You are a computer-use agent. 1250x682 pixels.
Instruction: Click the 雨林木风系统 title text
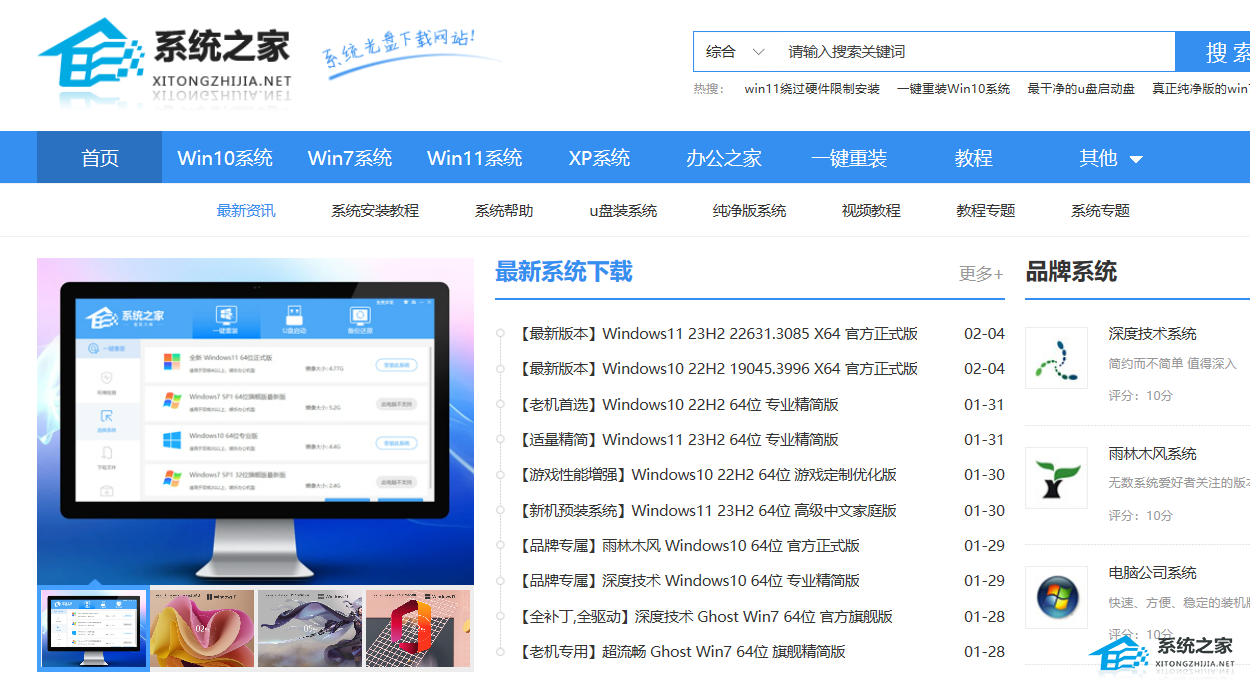click(x=1152, y=454)
